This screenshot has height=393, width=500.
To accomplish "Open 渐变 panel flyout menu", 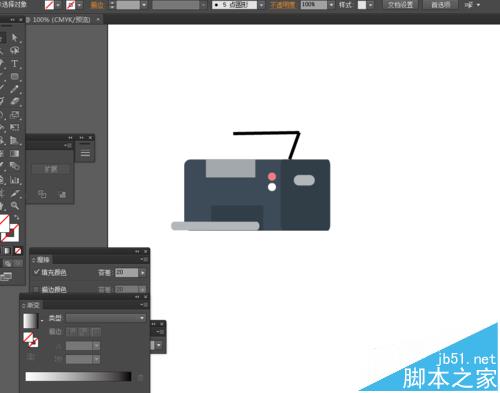I will click(144, 305).
